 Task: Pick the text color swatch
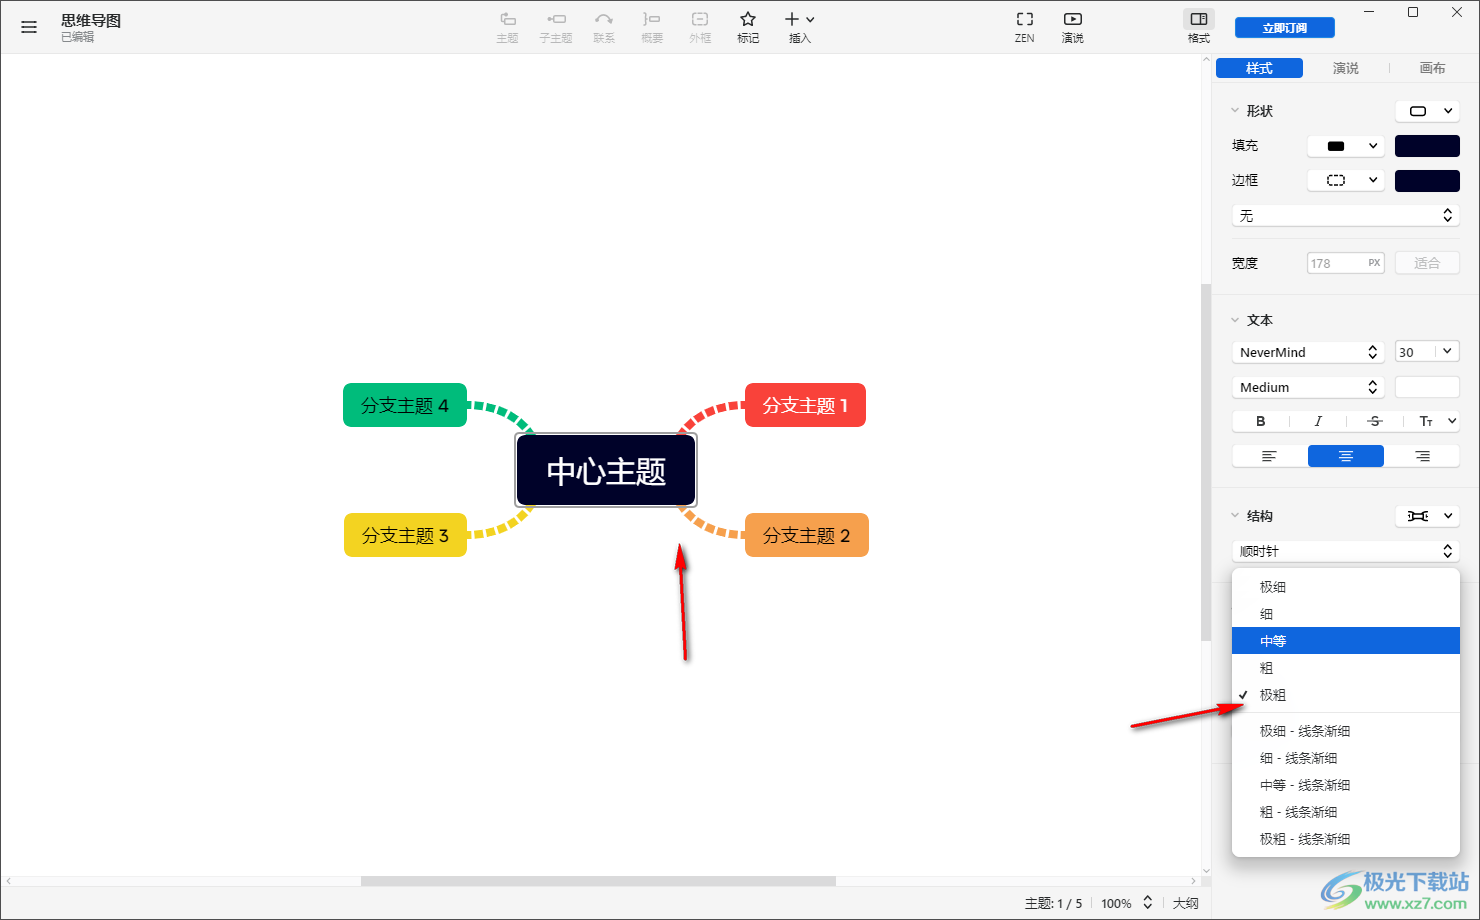[x=1427, y=387]
